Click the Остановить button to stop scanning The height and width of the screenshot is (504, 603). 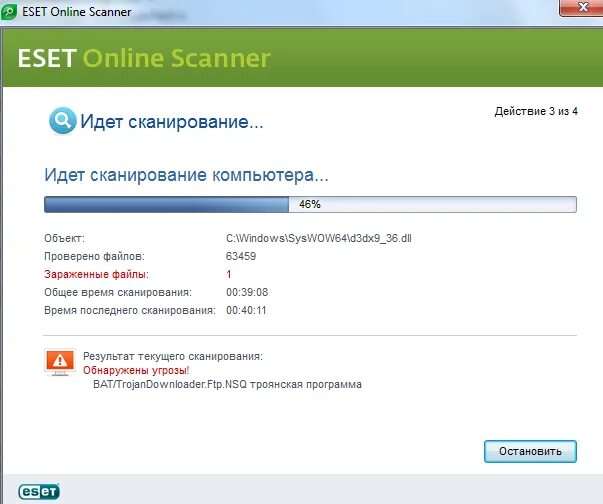point(530,451)
